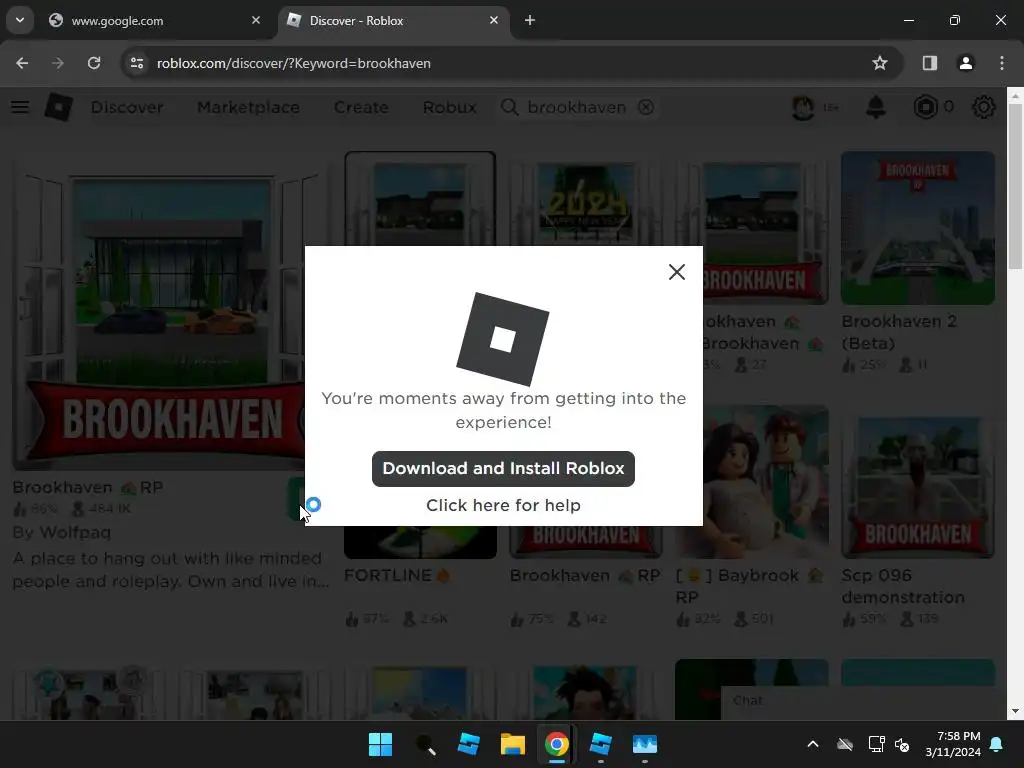1024x768 pixels.
Task: Show hidden system tray icons
Action: [813, 744]
